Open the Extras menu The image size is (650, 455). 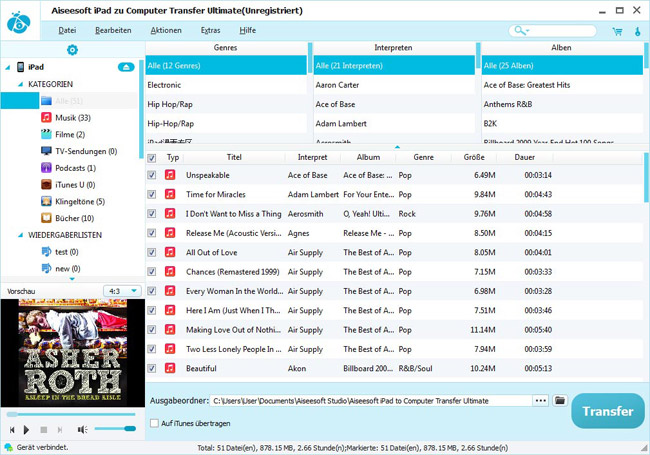click(210, 30)
